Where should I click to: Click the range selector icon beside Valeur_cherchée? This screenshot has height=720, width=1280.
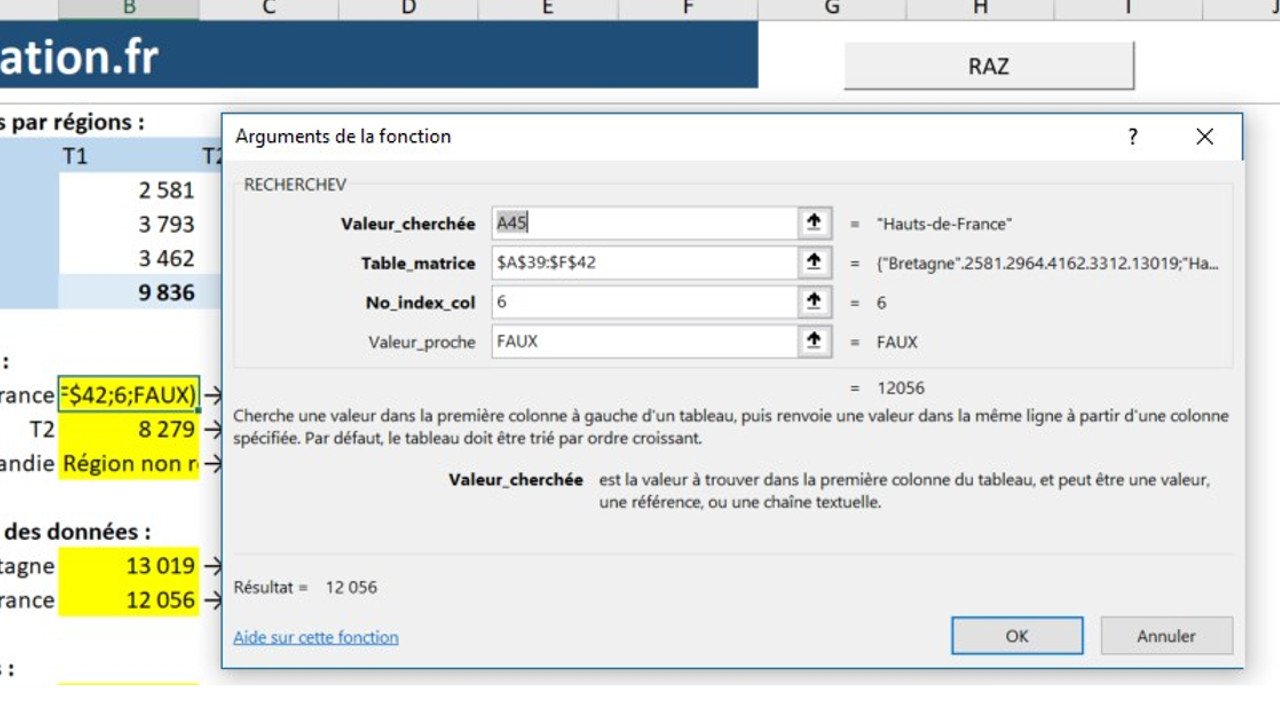tap(812, 223)
